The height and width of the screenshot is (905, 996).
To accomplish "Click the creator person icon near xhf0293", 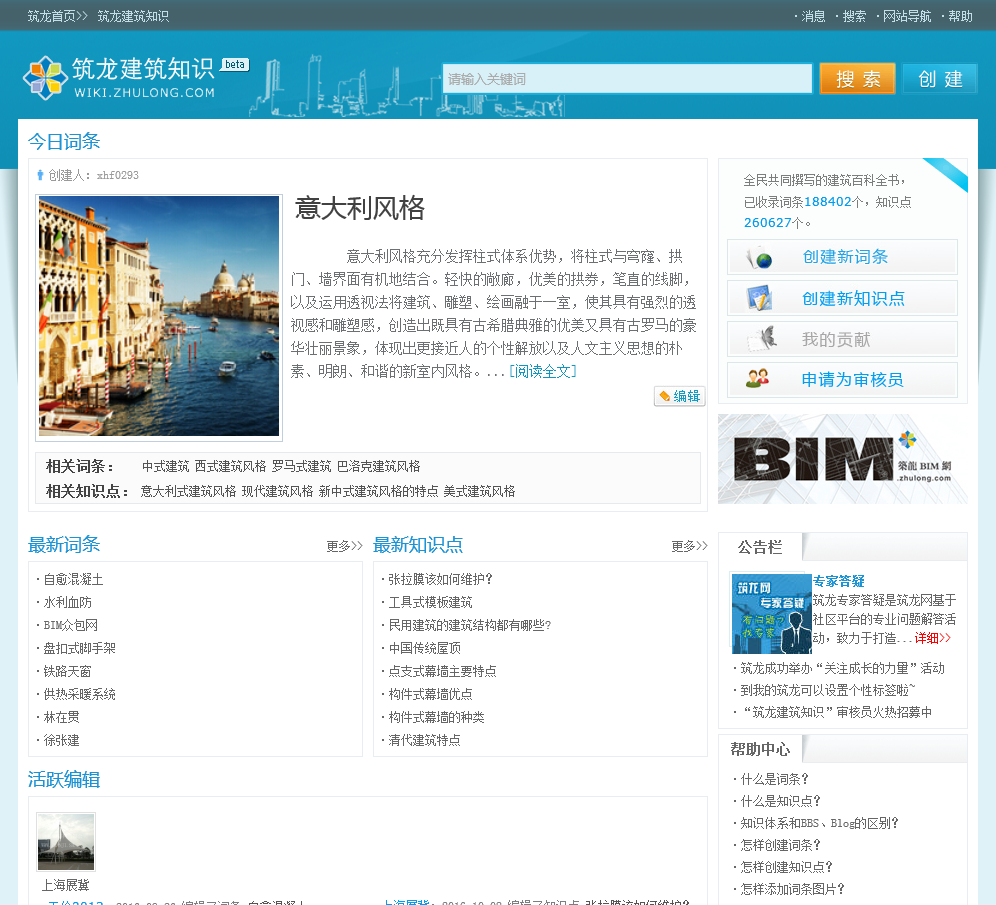I will [40, 175].
